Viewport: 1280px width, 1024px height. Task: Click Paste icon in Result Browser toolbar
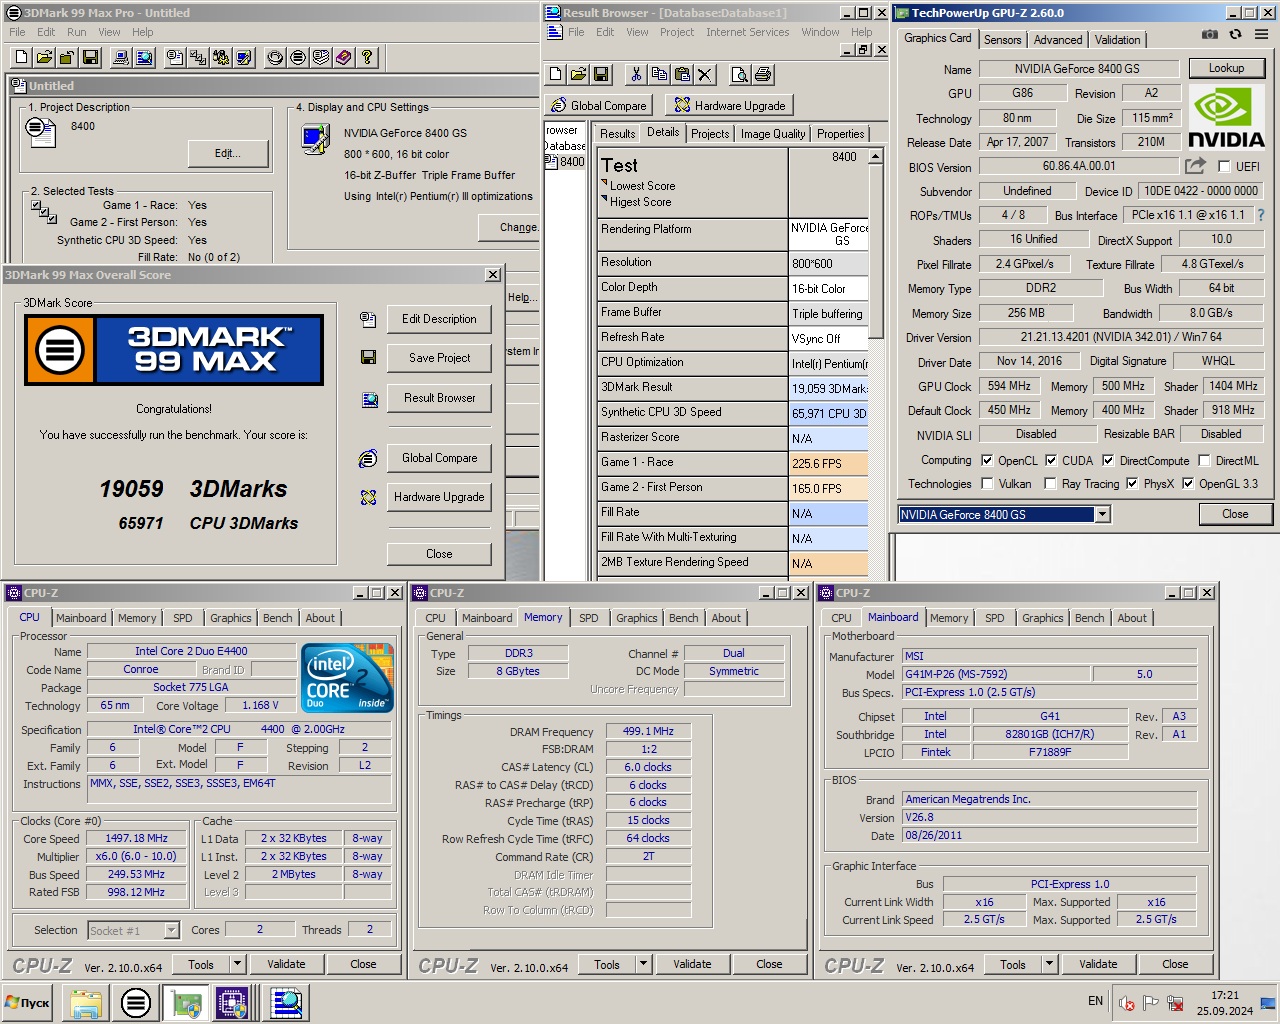pos(682,75)
